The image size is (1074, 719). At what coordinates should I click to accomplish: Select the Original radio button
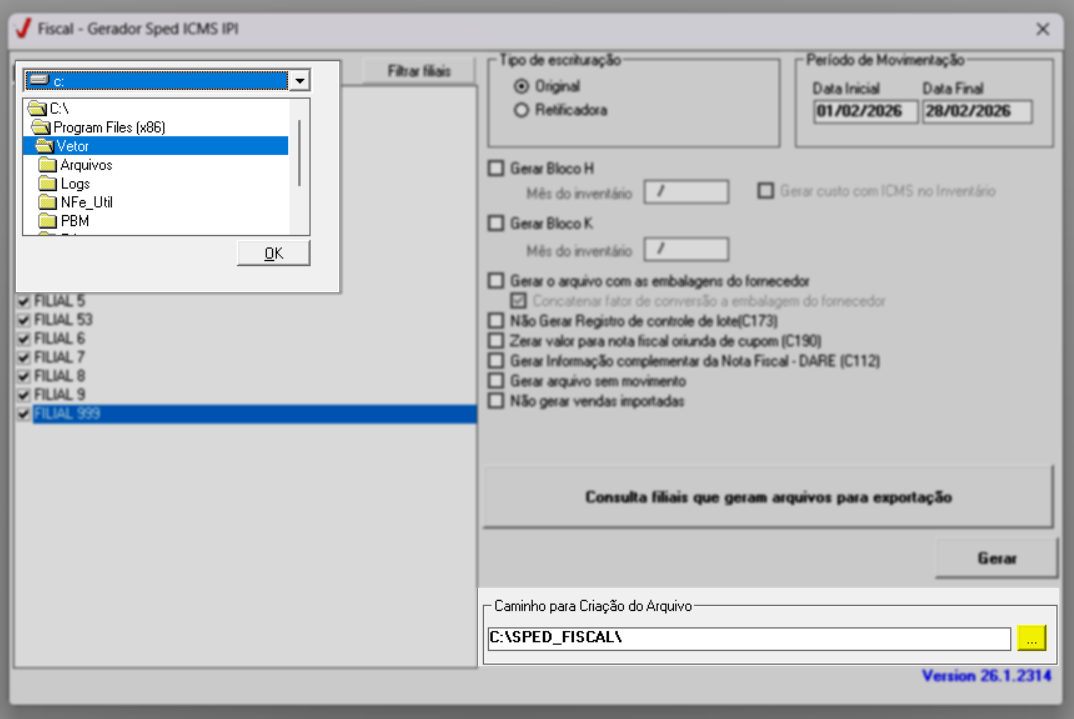point(521,86)
